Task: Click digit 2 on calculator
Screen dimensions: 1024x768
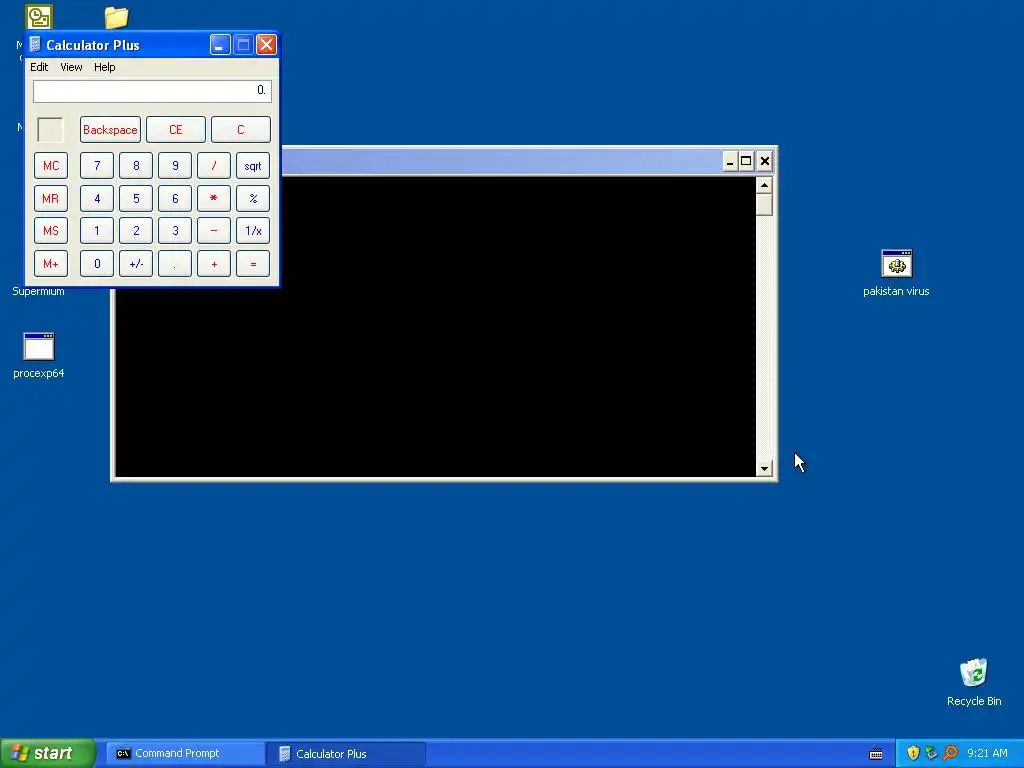Action: click(x=136, y=231)
